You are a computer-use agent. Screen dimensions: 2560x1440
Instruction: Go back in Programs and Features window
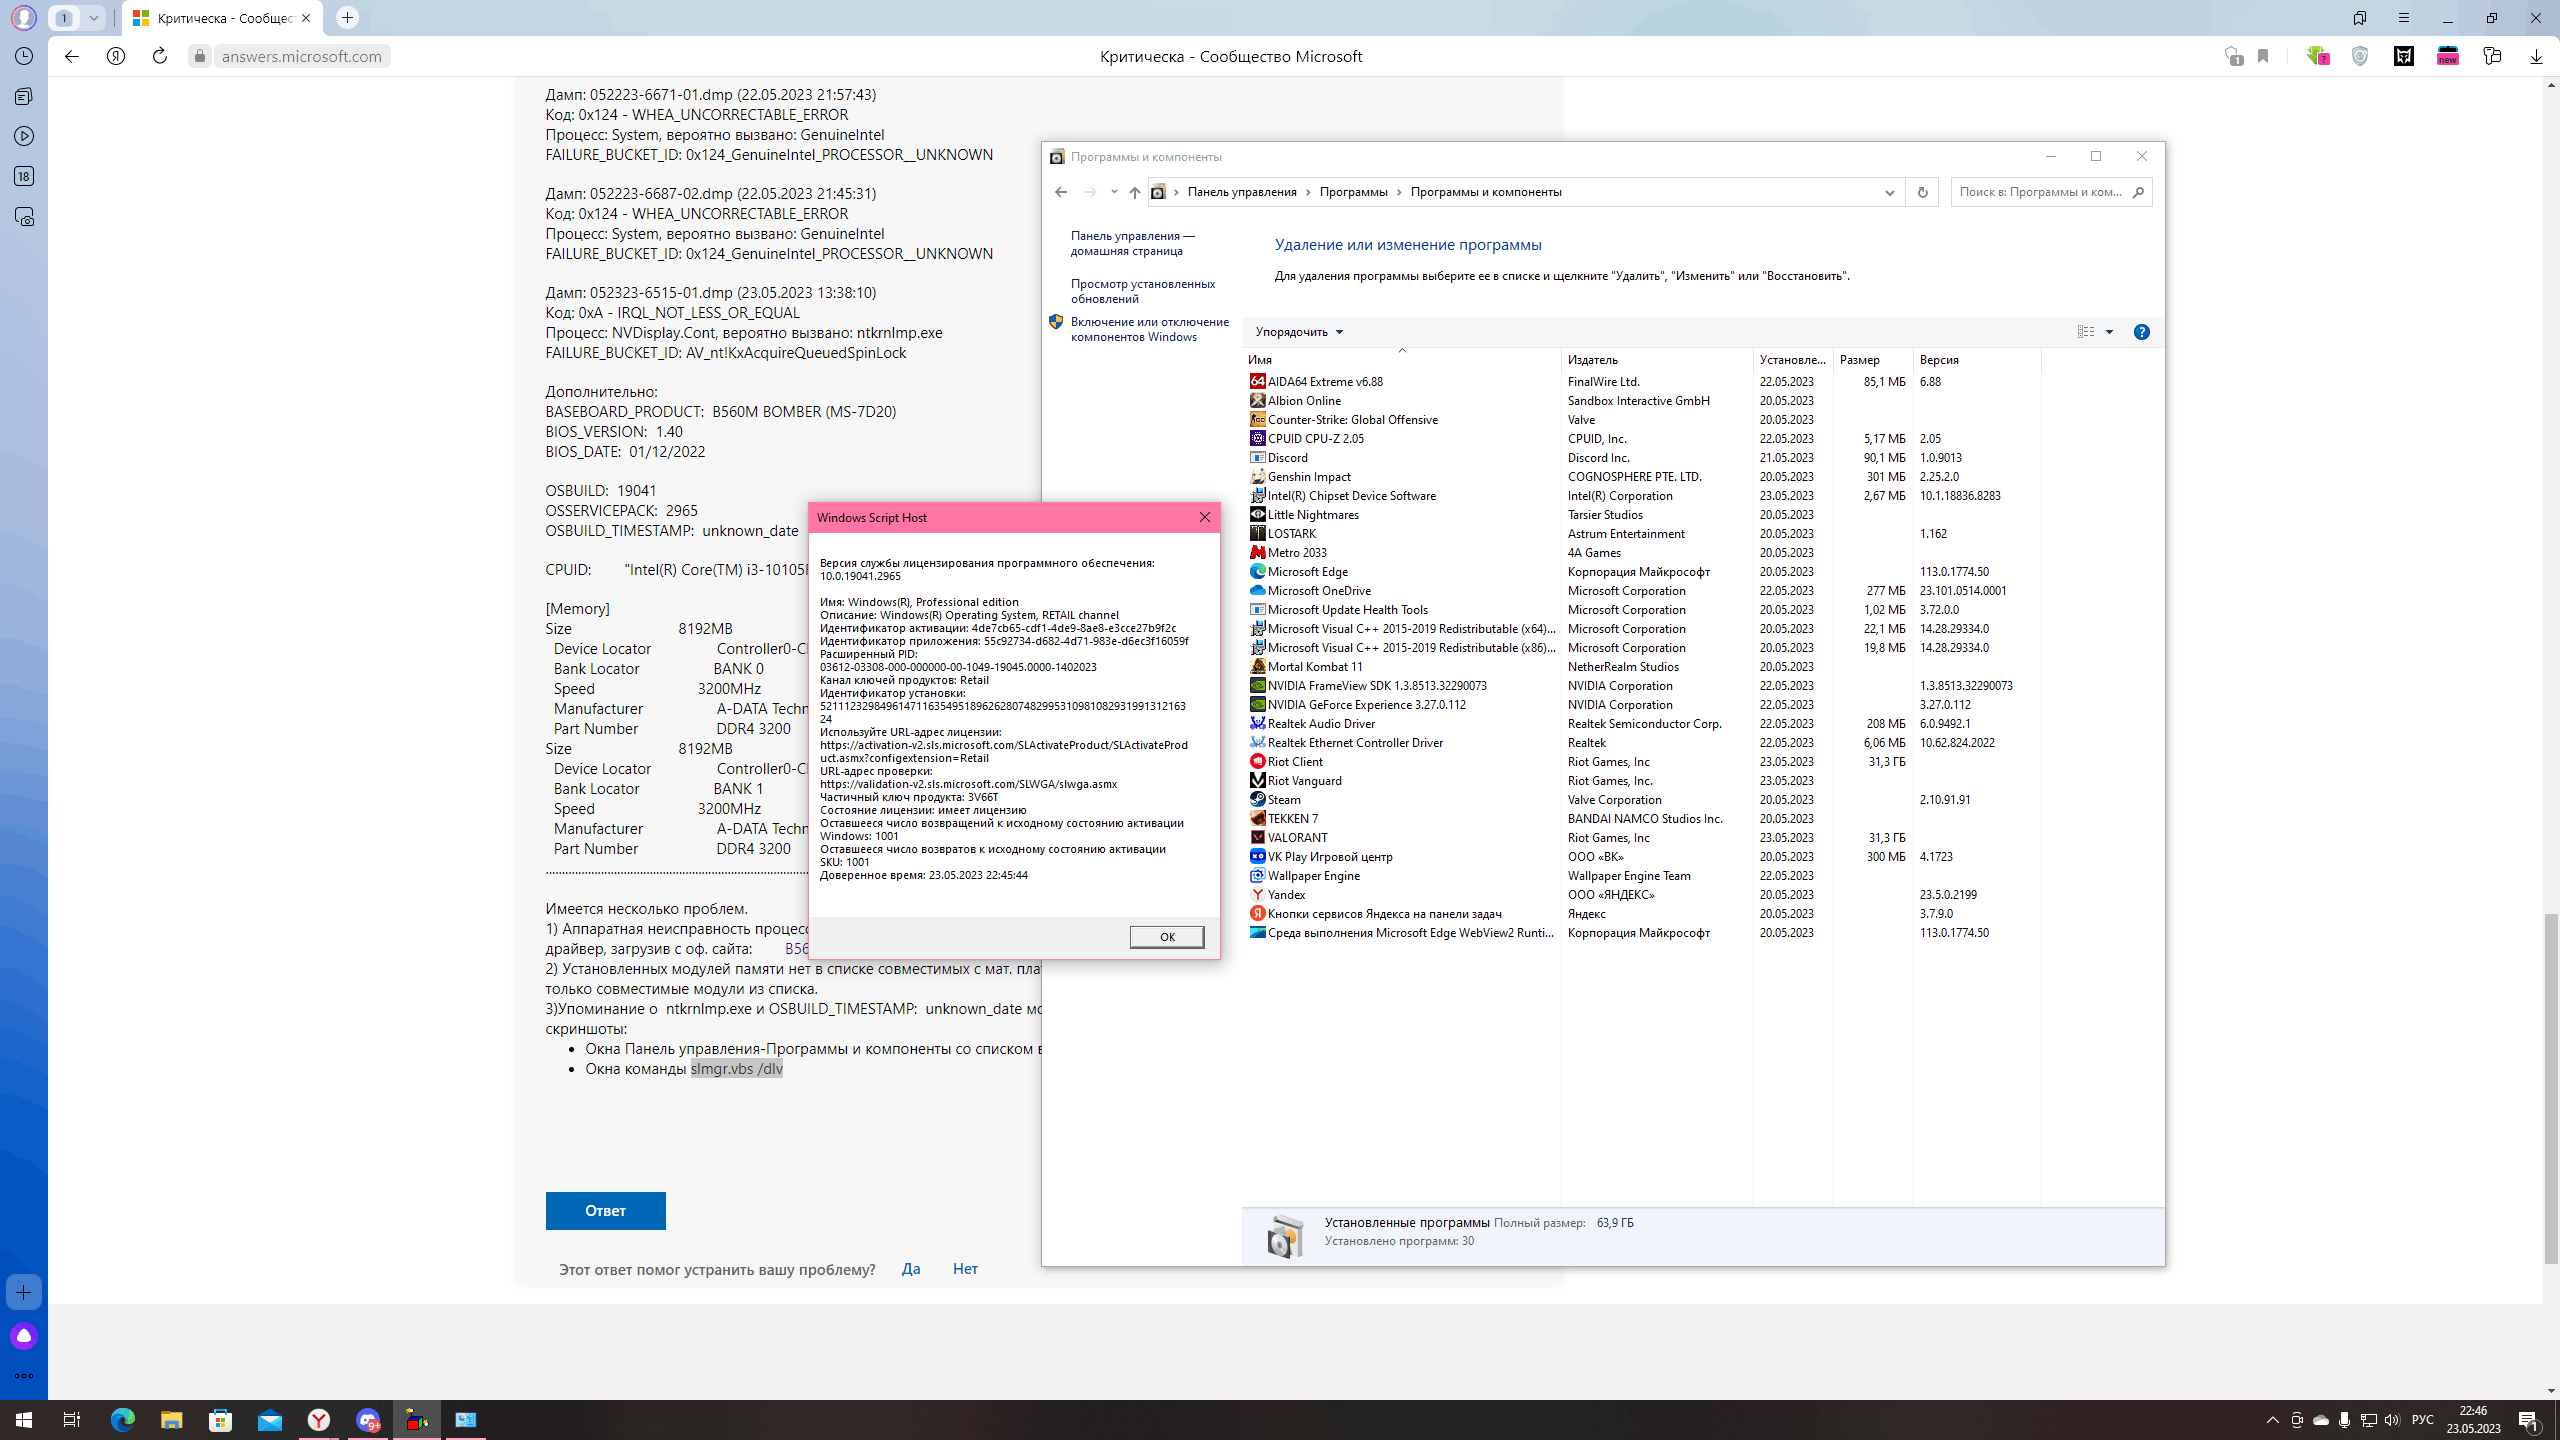pos(1061,192)
